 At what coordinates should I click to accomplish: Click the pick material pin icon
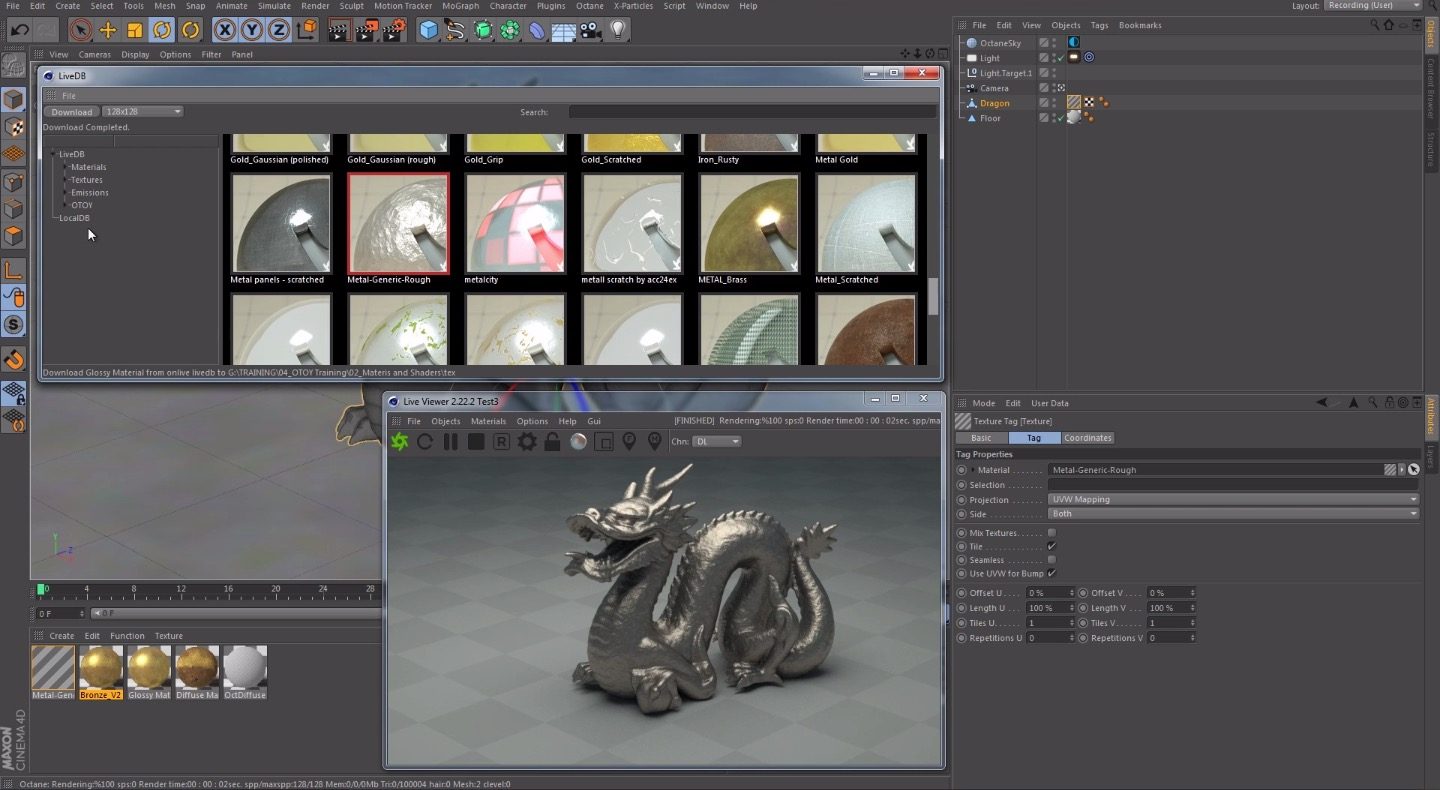point(654,441)
